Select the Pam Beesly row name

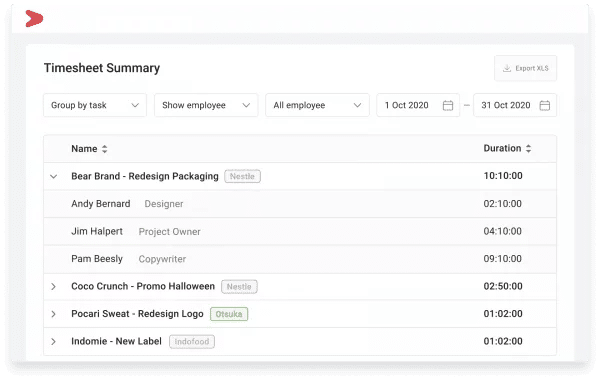click(97, 259)
